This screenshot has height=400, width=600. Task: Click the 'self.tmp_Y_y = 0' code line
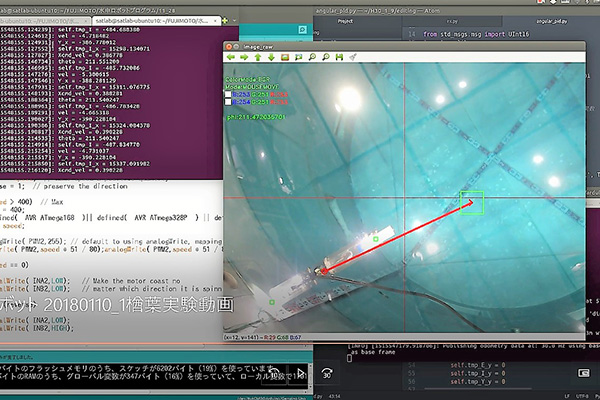[478, 382]
